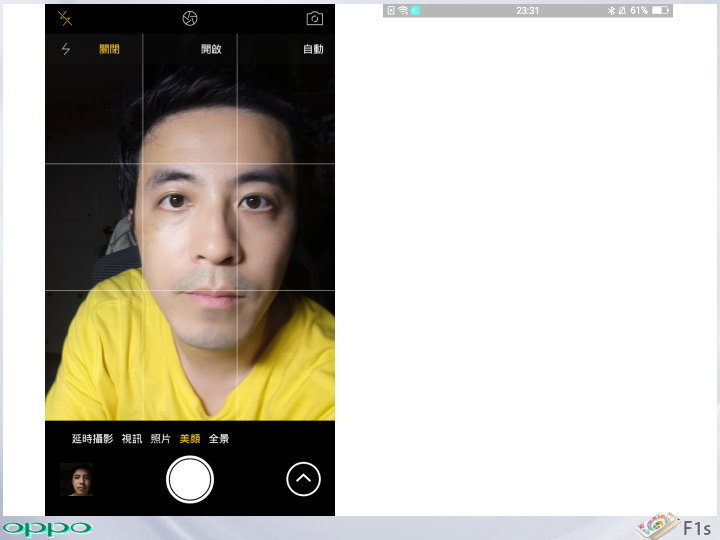The image size is (720, 540).
Task: Tap the flash-off icon at top left
Action: [x=65, y=18]
